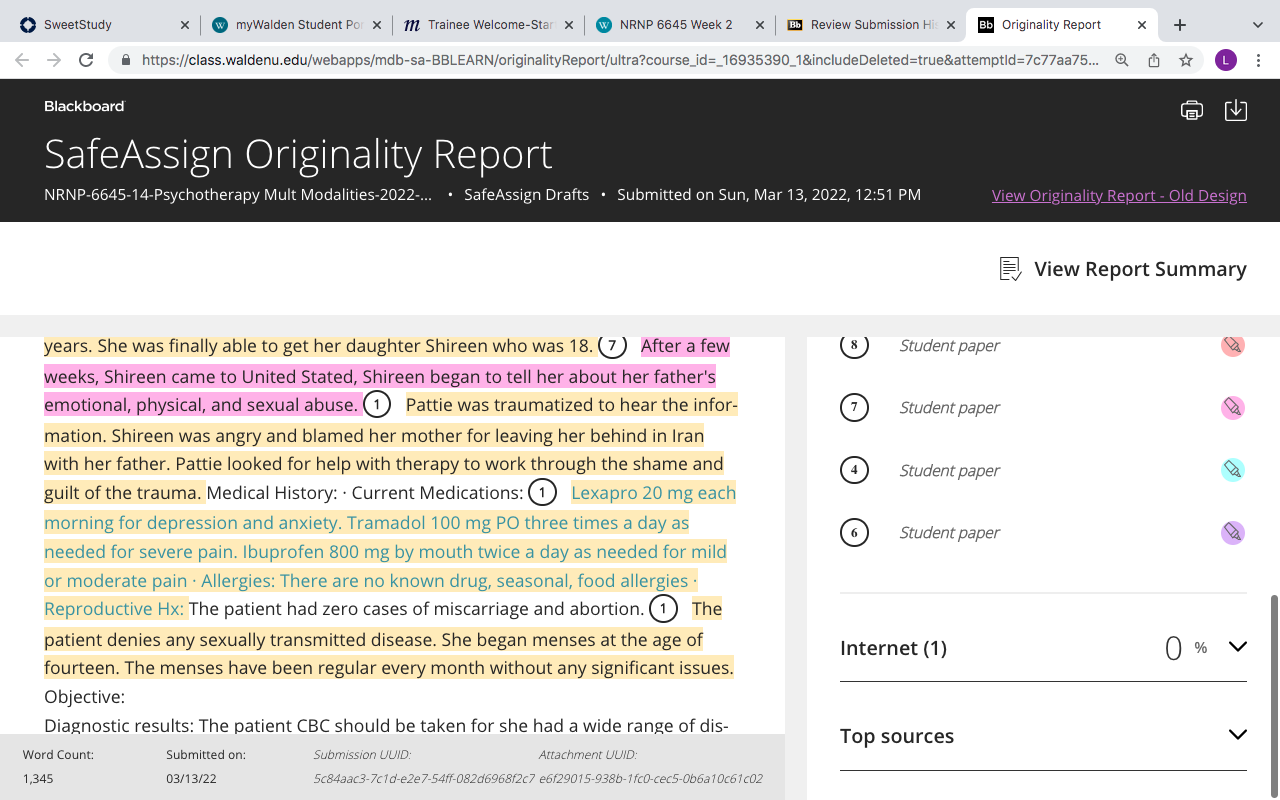This screenshot has height=800, width=1280.
Task: Click the Word Count value 1,345
Action: point(40,778)
